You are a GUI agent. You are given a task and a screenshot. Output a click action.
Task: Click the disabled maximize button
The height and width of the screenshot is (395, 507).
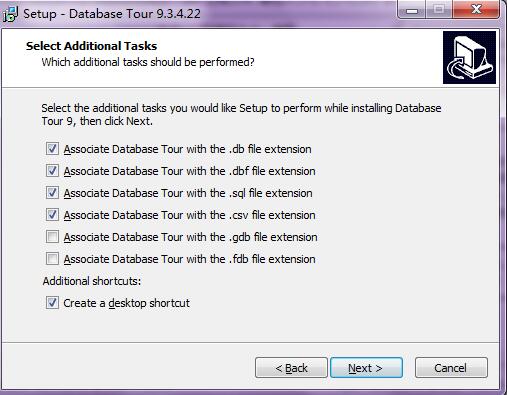[x=439, y=10]
